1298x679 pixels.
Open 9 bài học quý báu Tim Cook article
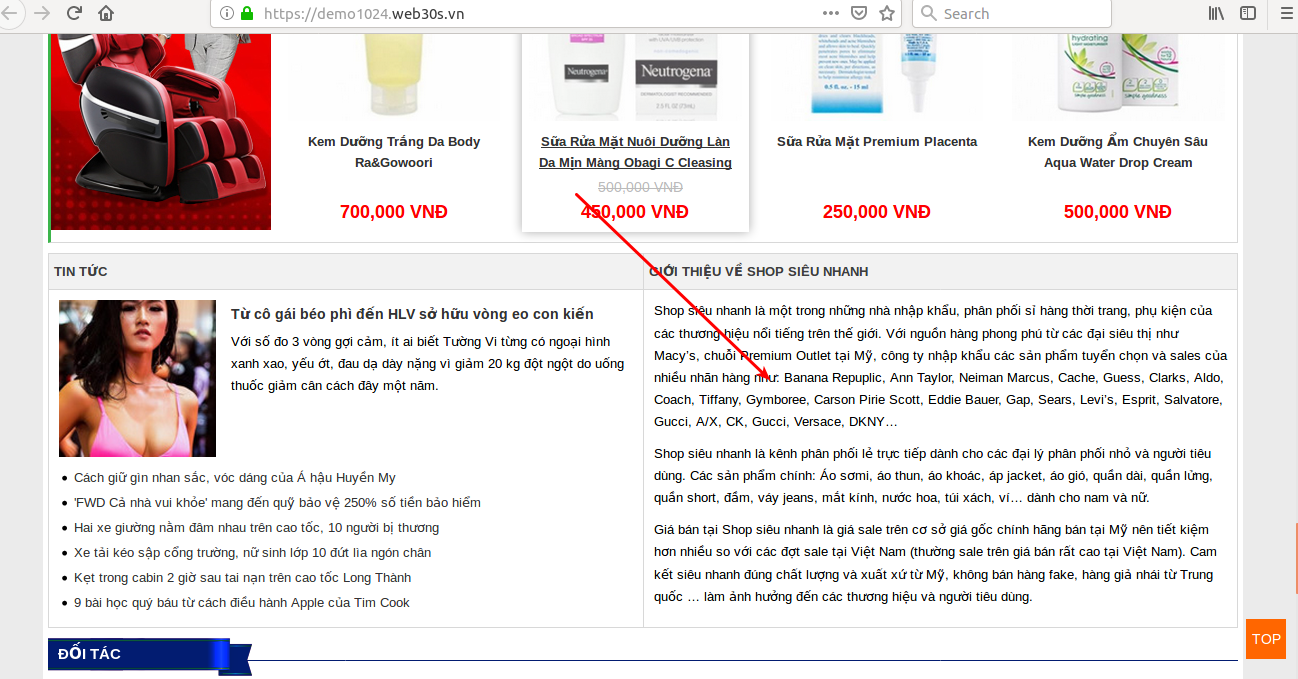pos(241,603)
